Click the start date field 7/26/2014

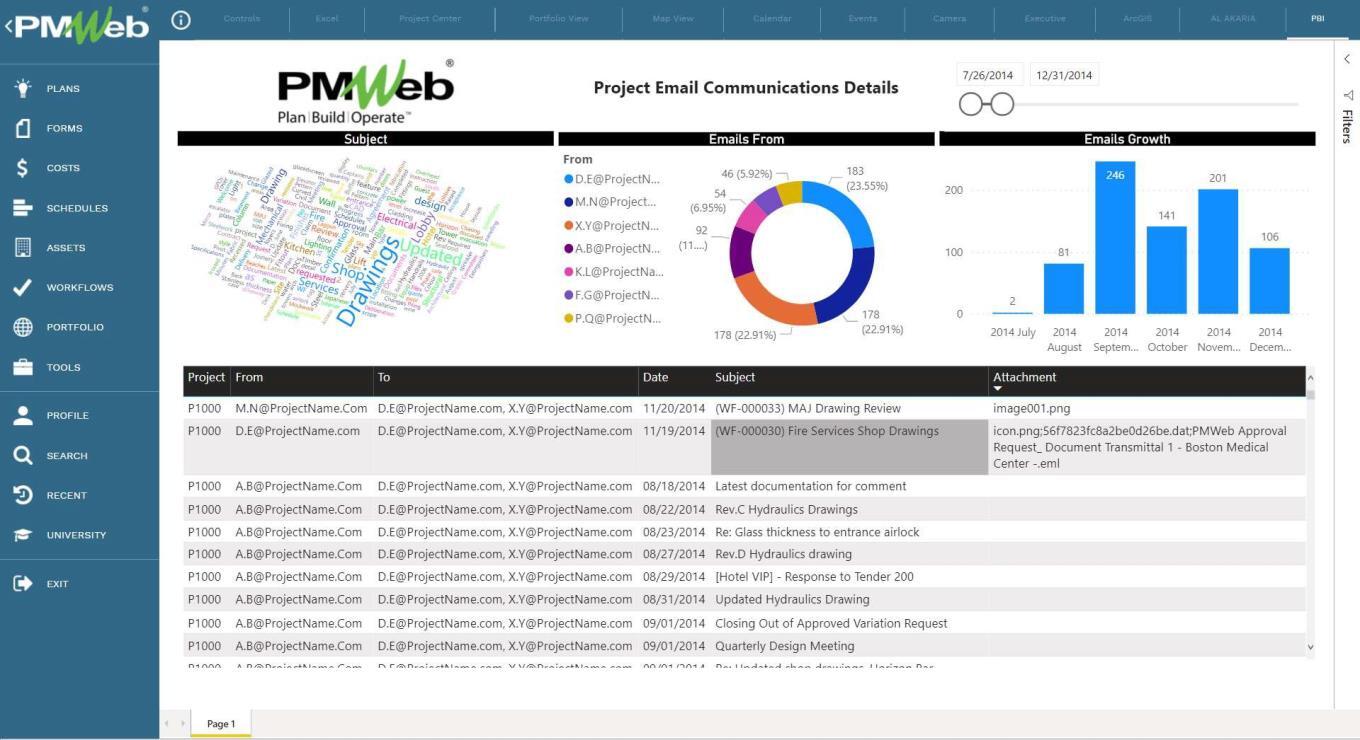tap(987, 75)
